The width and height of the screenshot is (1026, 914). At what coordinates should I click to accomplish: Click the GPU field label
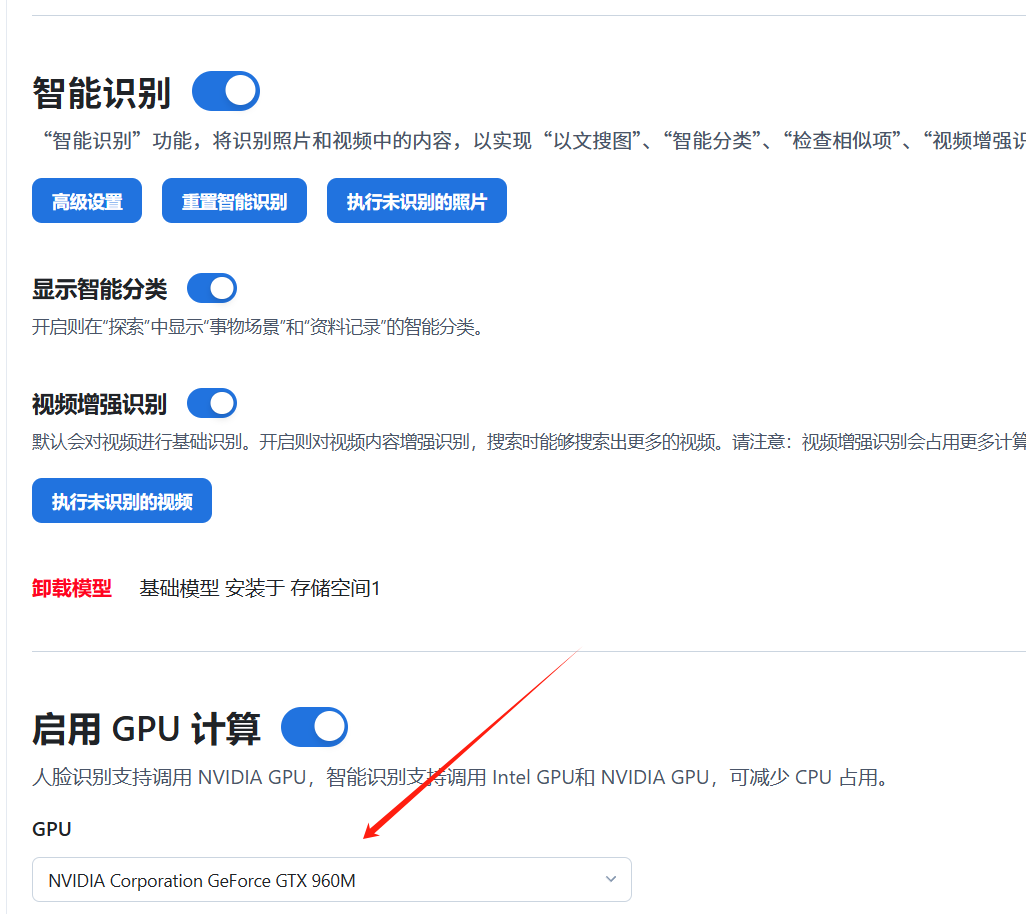[52, 829]
